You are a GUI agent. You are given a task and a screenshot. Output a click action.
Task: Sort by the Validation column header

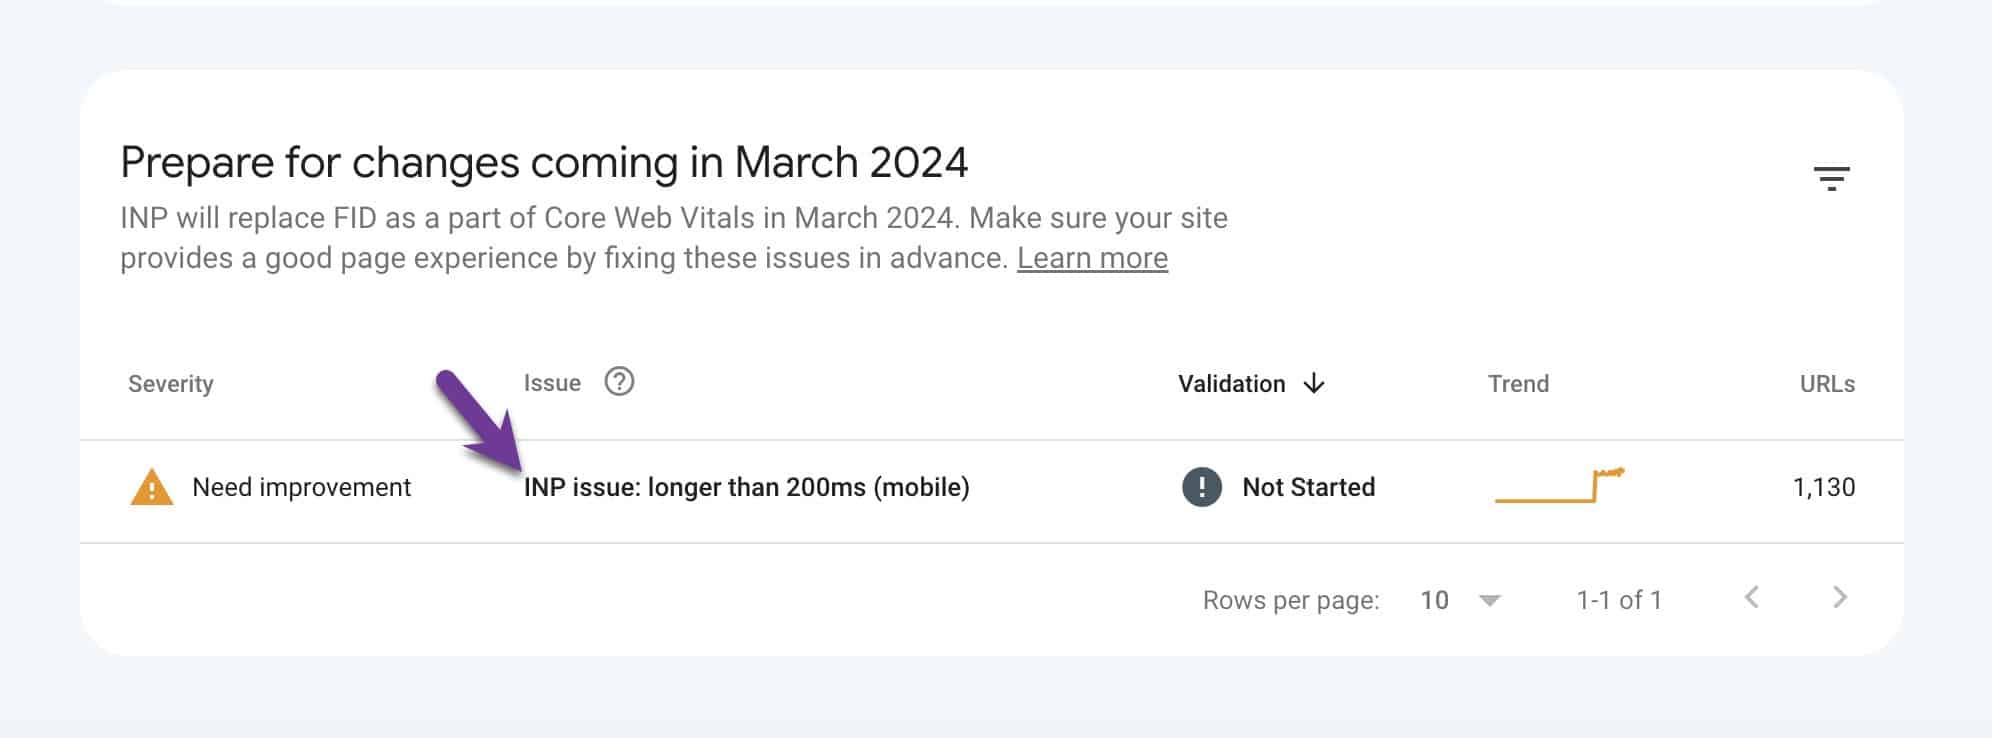tap(1231, 384)
